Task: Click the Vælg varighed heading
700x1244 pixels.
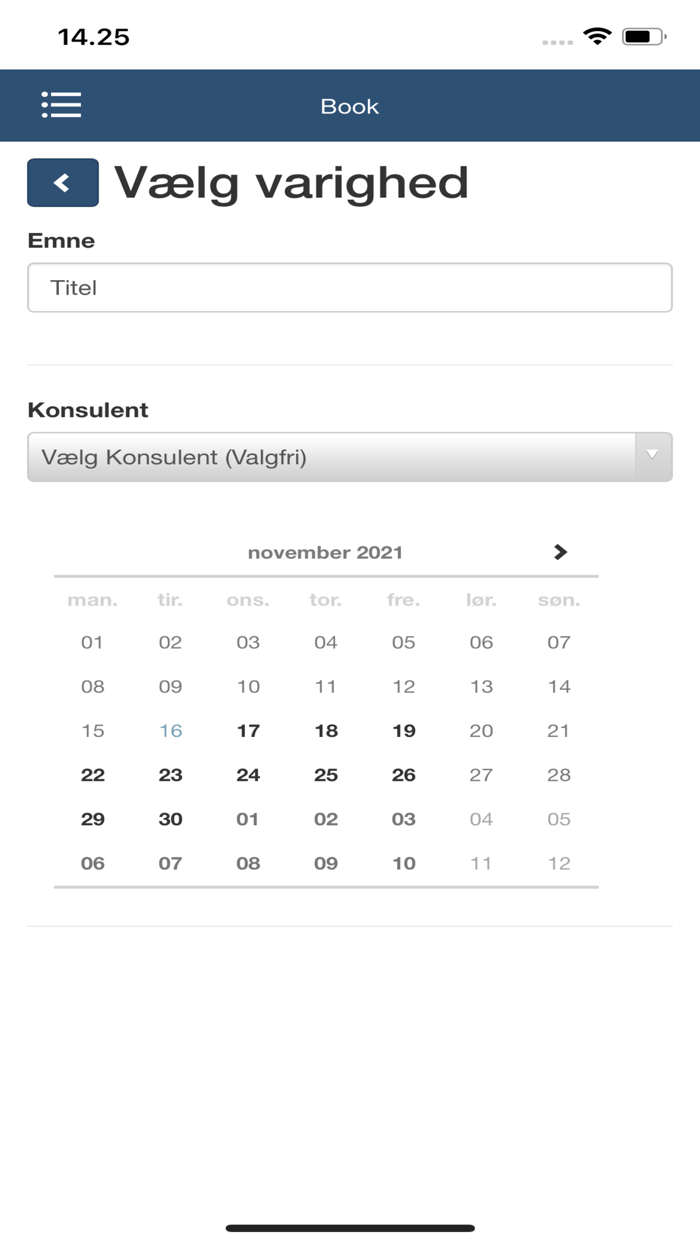Action: [291, 182]
